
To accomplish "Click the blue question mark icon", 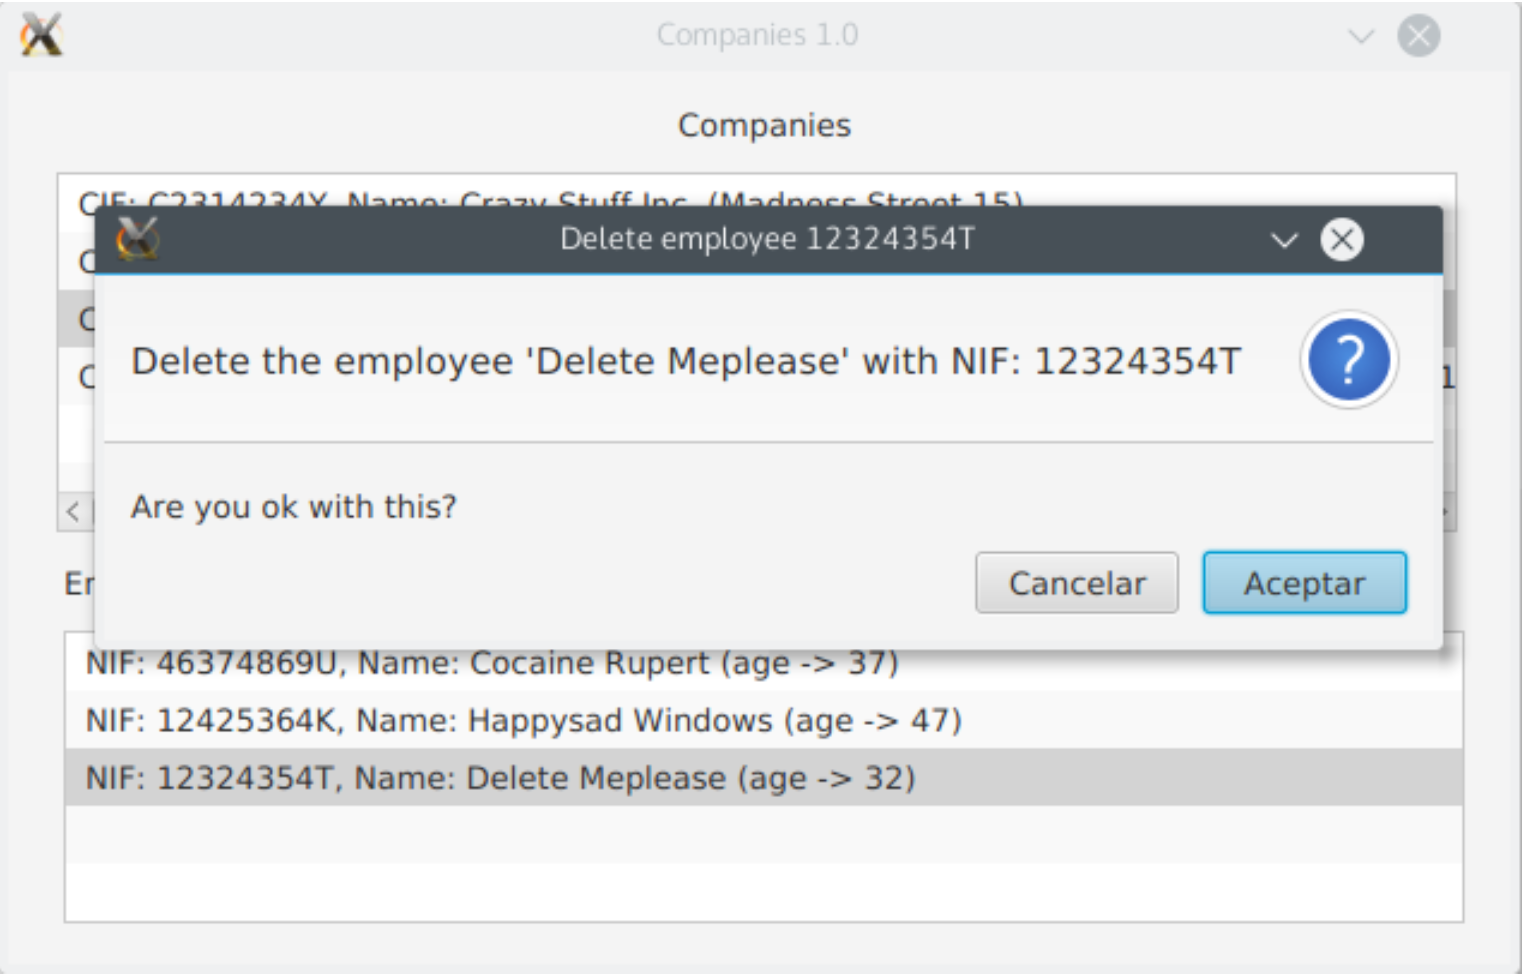I will [x=1348, y=360].
